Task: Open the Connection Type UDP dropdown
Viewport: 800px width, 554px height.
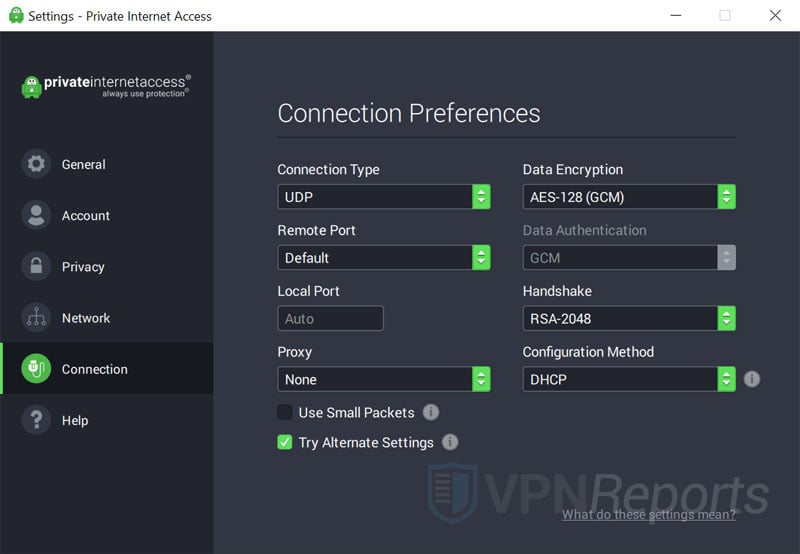Action: [384, 197]
